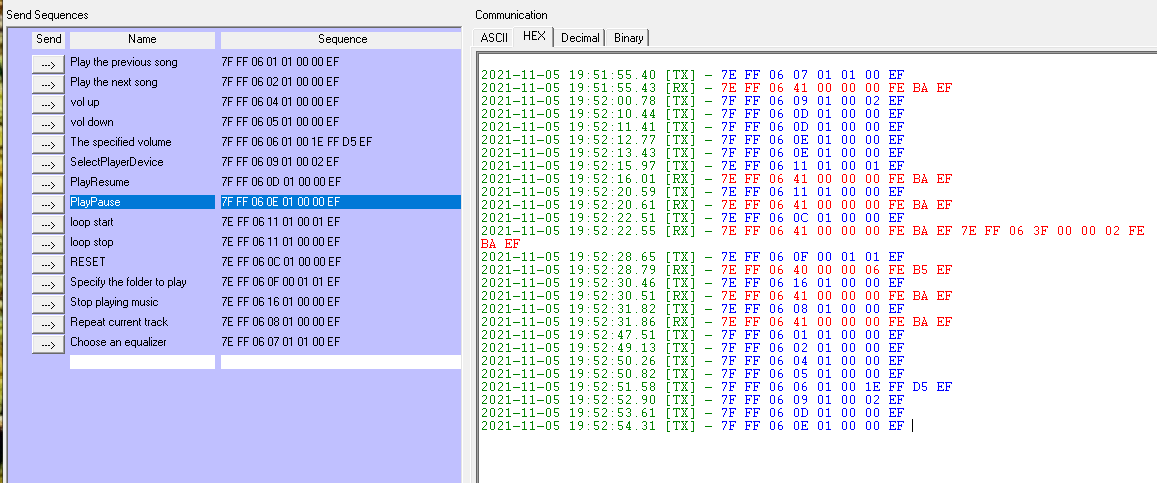The height and width of the screenshot is (483, 1157).
Task: Send the 'Stop playing music' sequence
Action: pos(48,302)
